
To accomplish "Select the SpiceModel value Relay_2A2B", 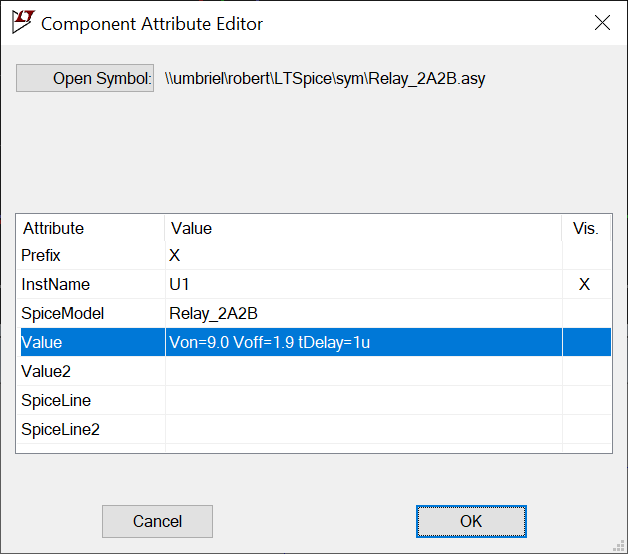I will (x=362, y=314).
